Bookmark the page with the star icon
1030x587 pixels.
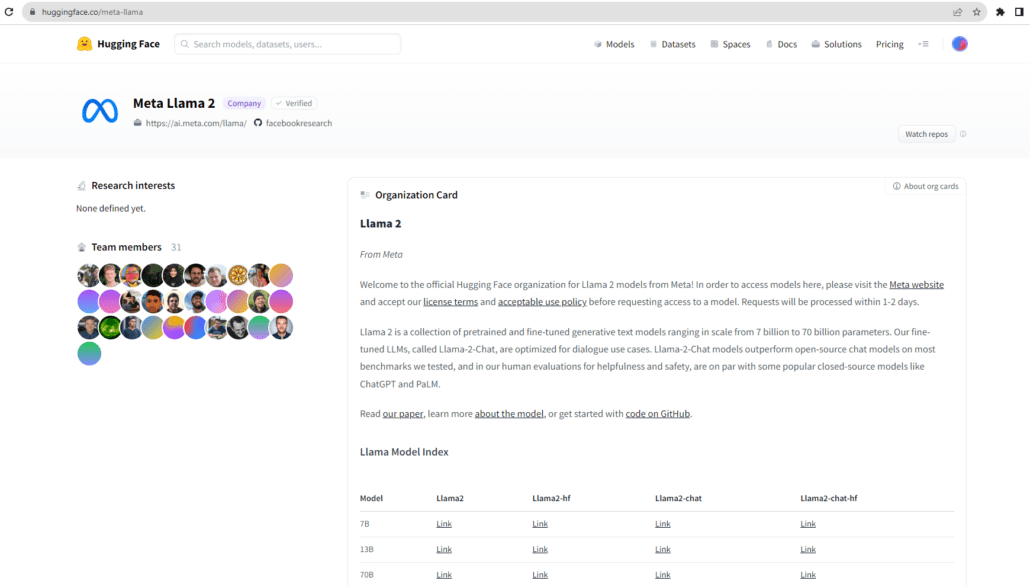tap(976, 11)
